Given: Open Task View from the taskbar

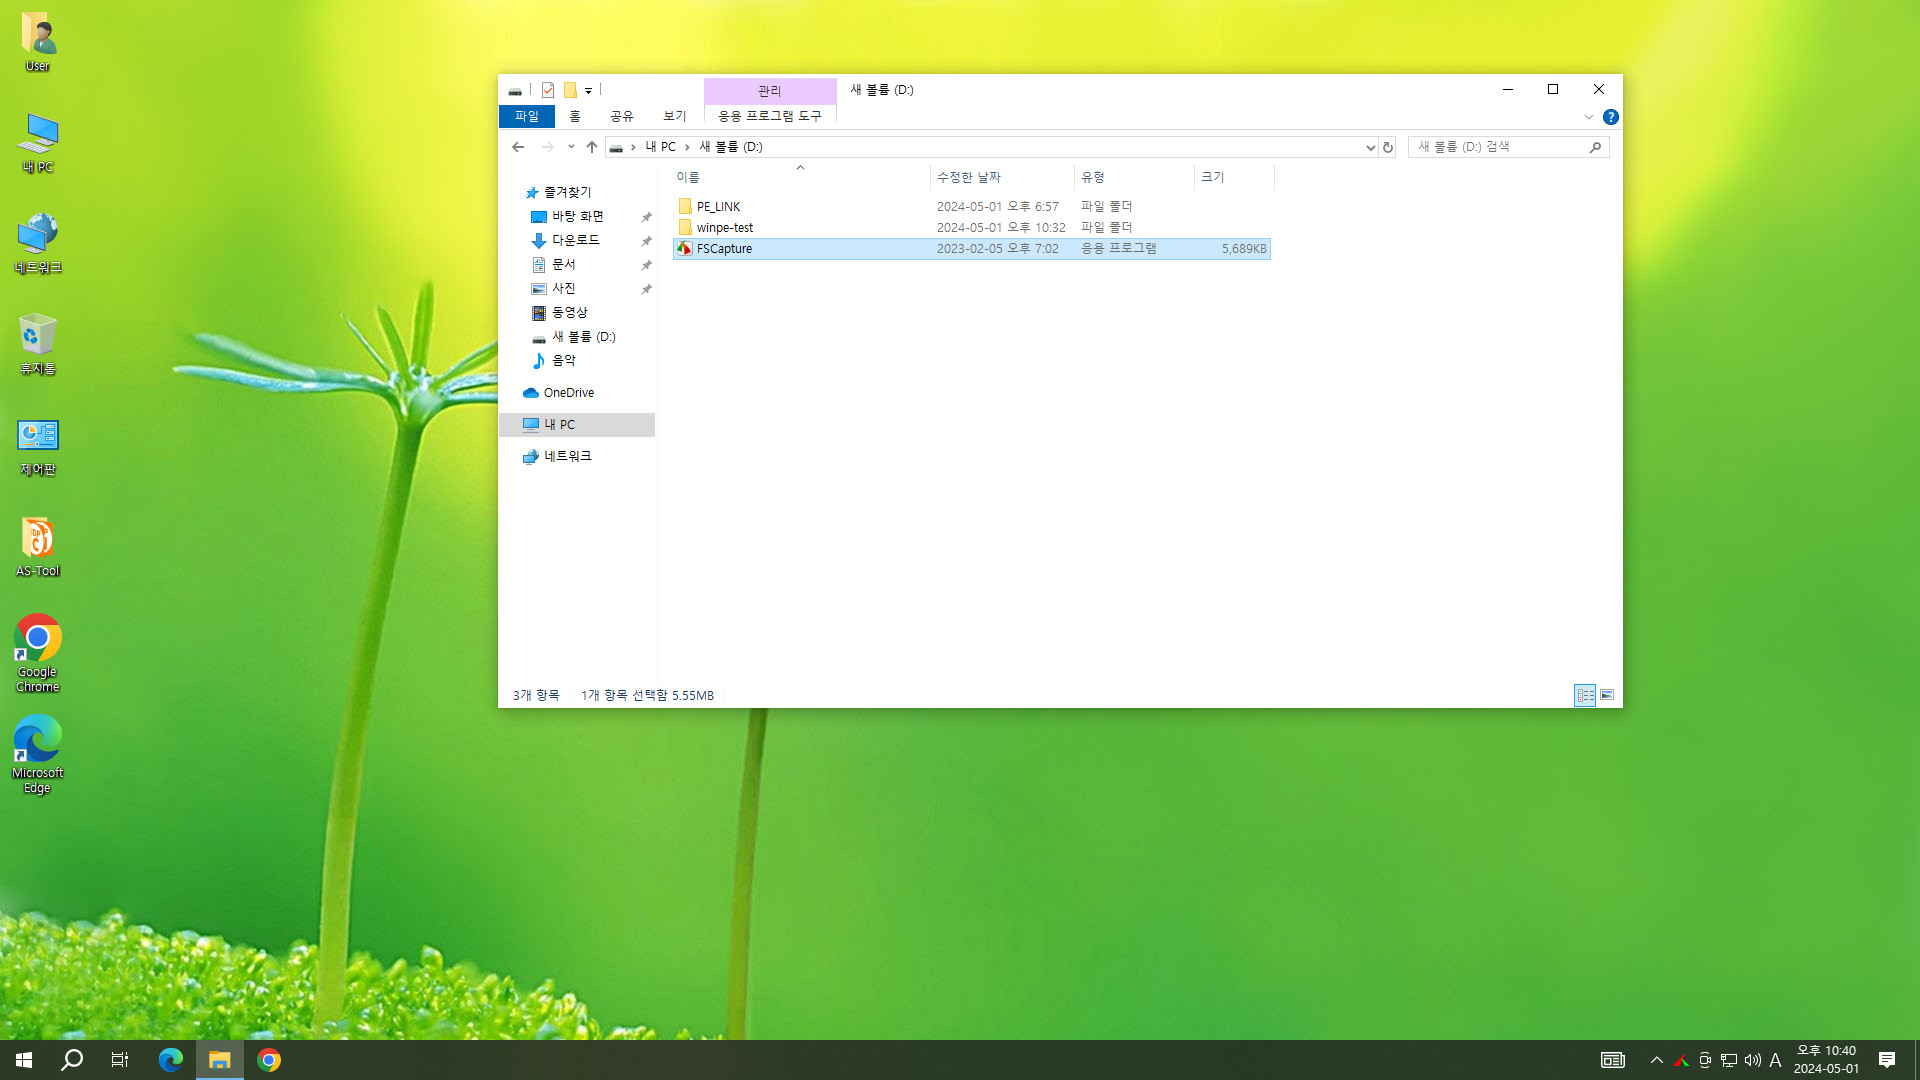Looking at the screenshot, I should coord(120,1060).
